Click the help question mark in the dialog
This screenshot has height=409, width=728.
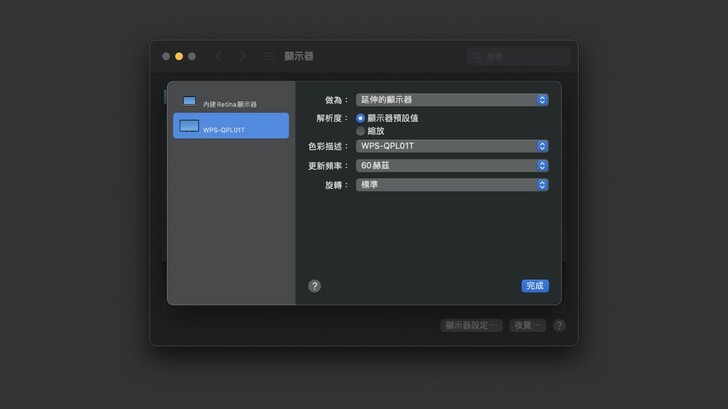(314, 286)
